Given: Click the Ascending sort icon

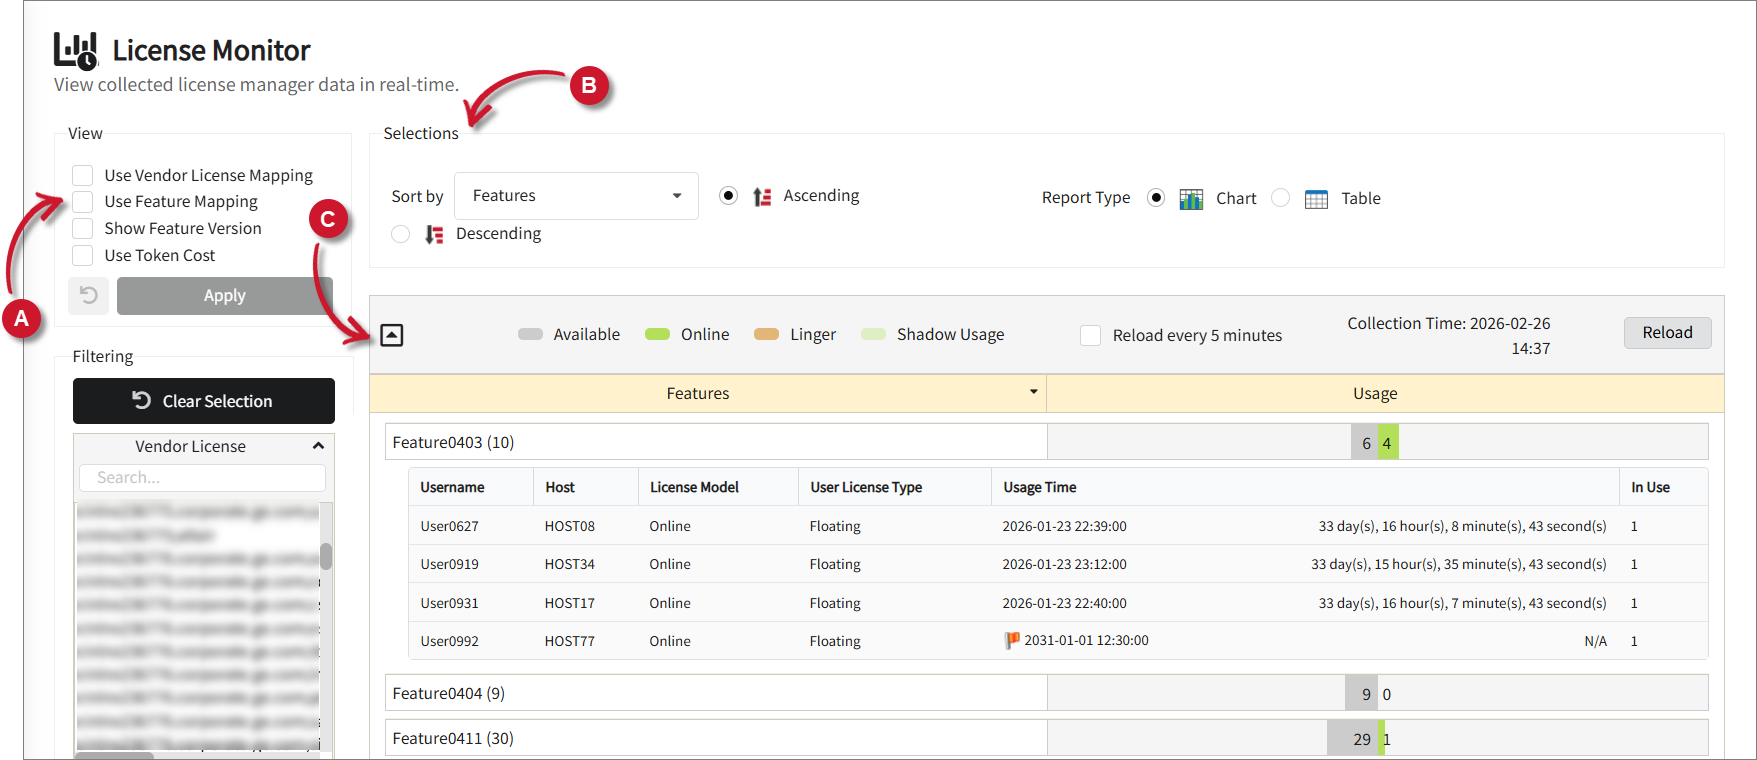Looking at the screenshot, I should coord(762,197).
